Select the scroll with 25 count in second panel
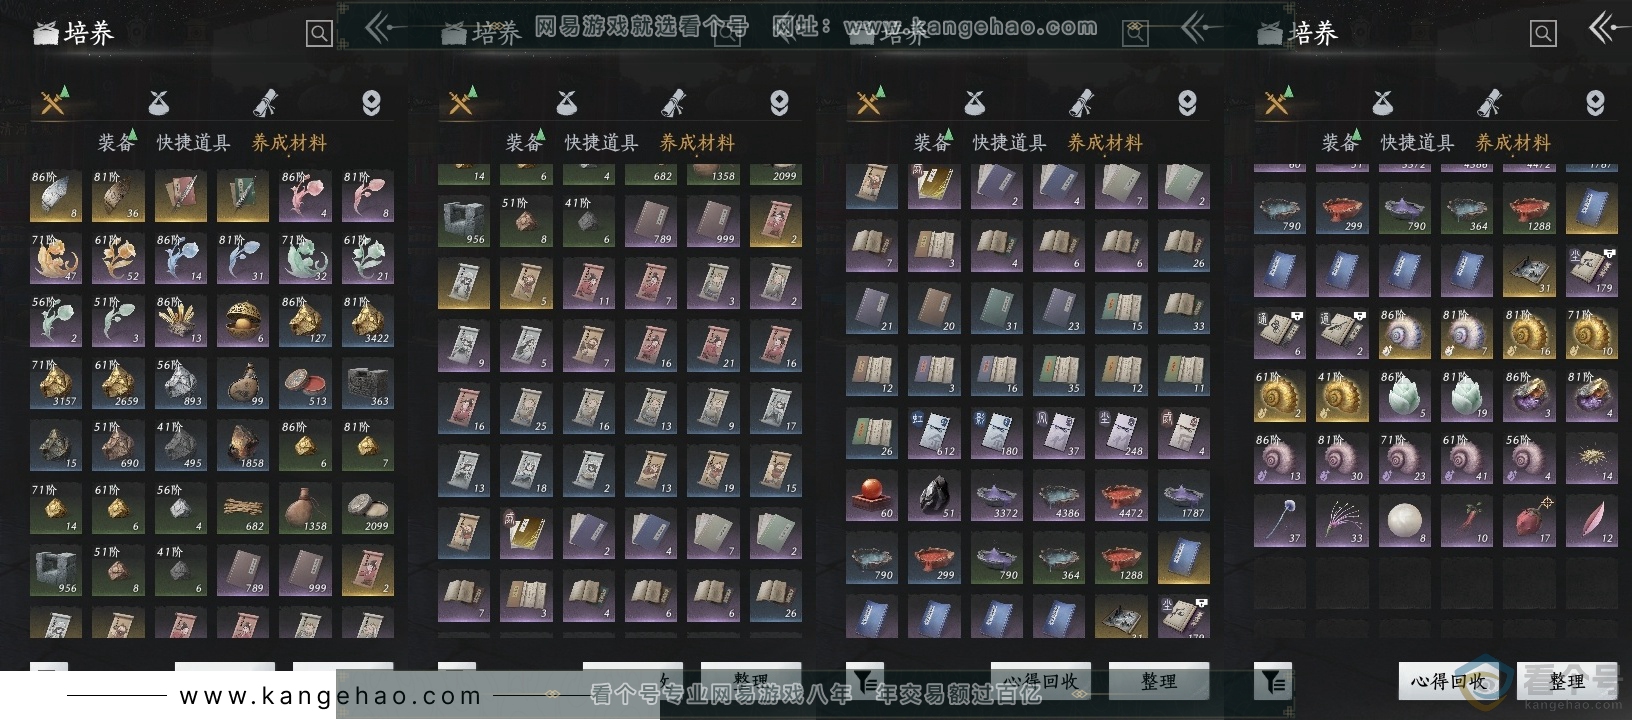Image resolution: width=1632 pixels, height=720 pixels. pyautogui.click(x=525, y=408)
